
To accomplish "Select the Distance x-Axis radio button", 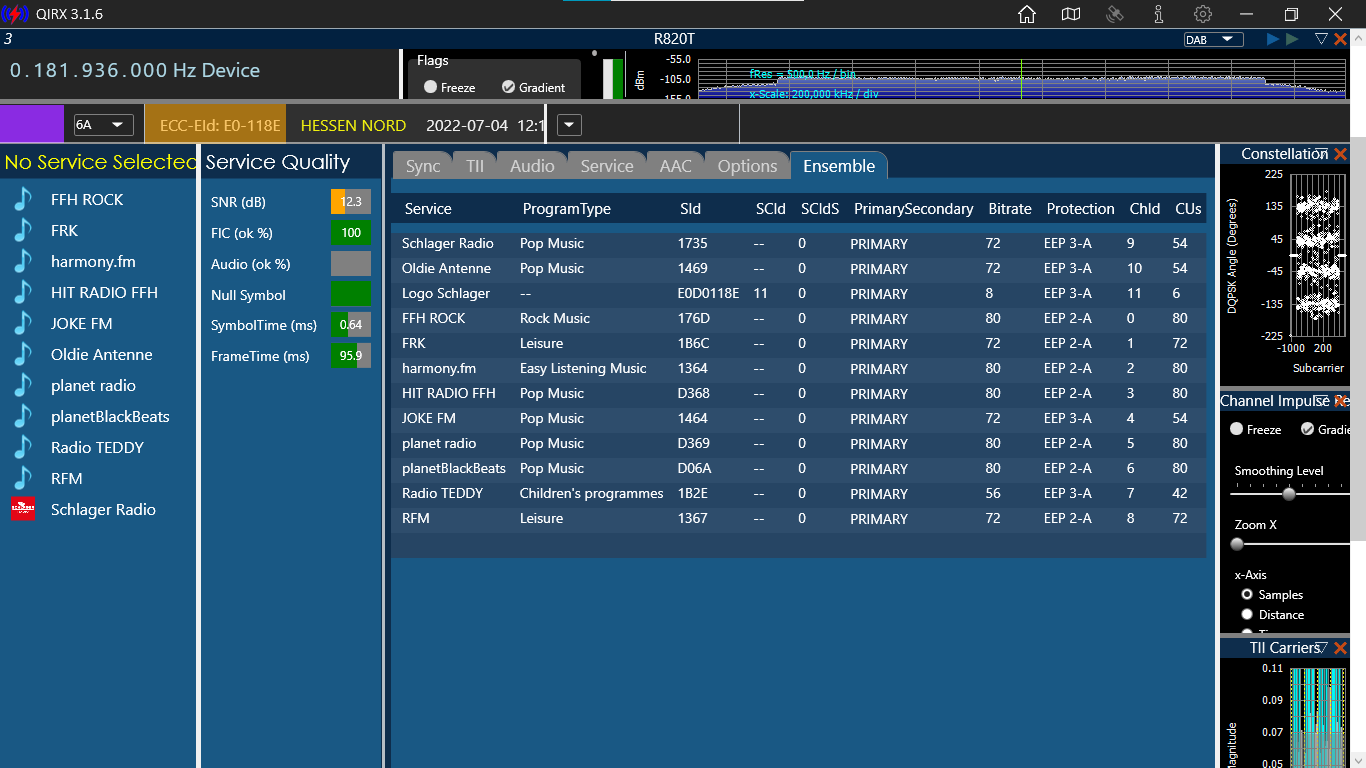I will pyautogui.click(x=1247, y=614).
